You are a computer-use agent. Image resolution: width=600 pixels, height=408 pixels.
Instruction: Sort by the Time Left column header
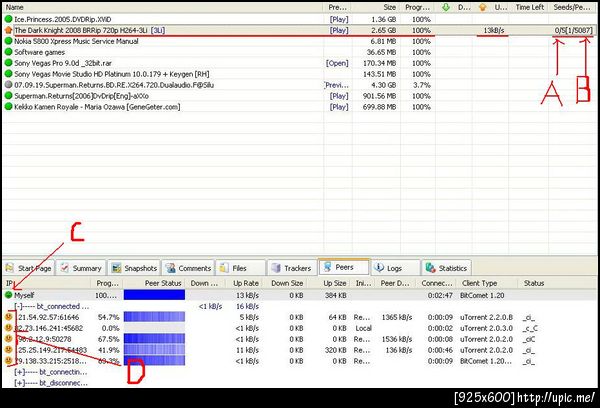(x=529, y=7)
